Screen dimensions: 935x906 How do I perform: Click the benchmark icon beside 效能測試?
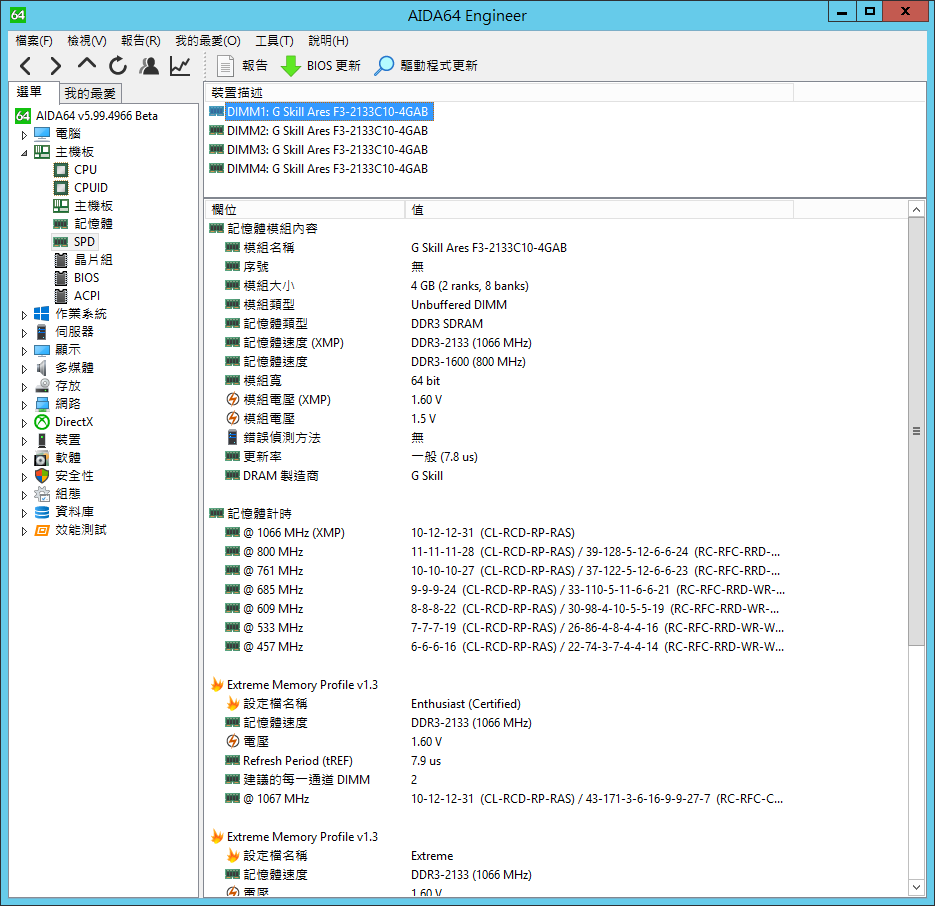pos(42,530)
